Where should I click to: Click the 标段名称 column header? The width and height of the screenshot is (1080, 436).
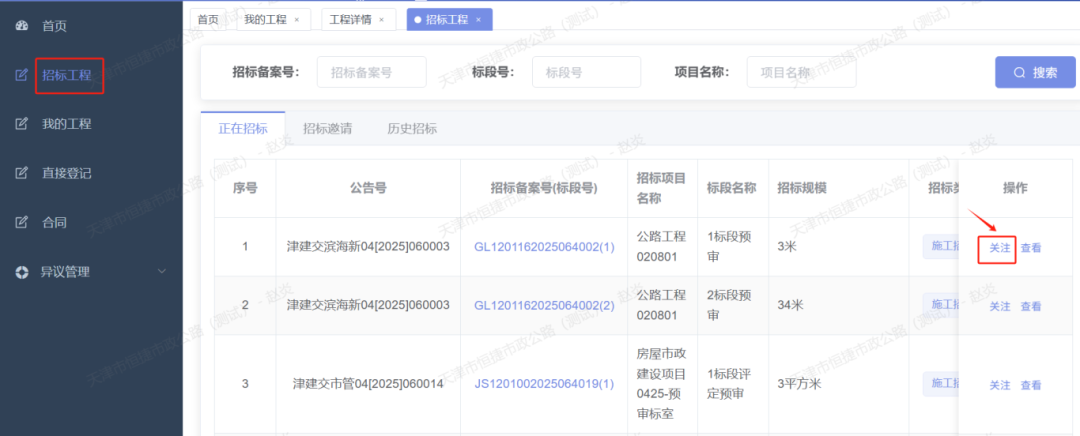[731, 188]
